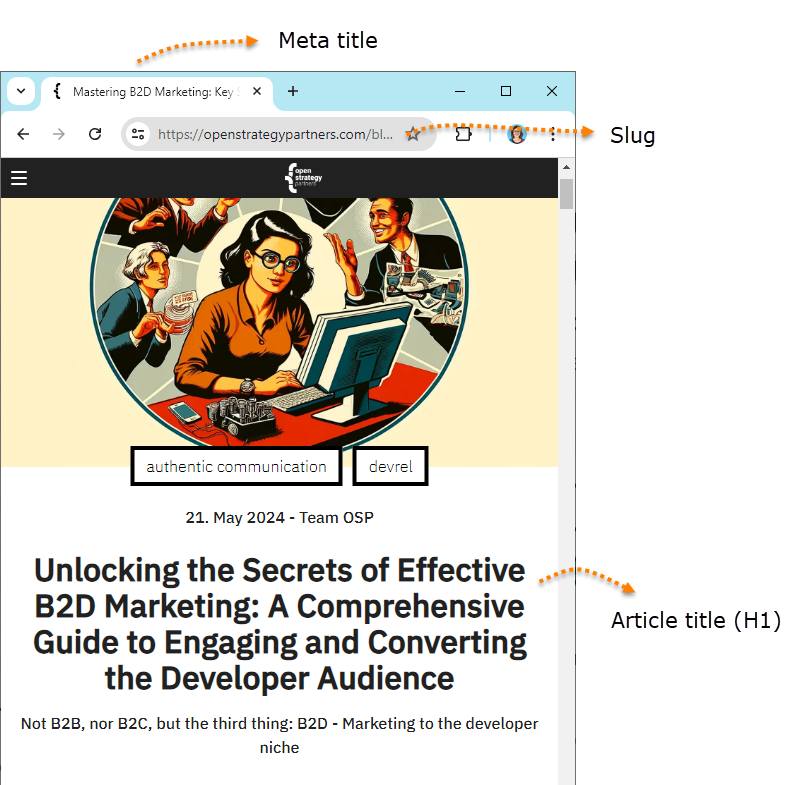Viewport: 798px width, 785px height.
Task: Reload the current page
Action: [95, 134]
